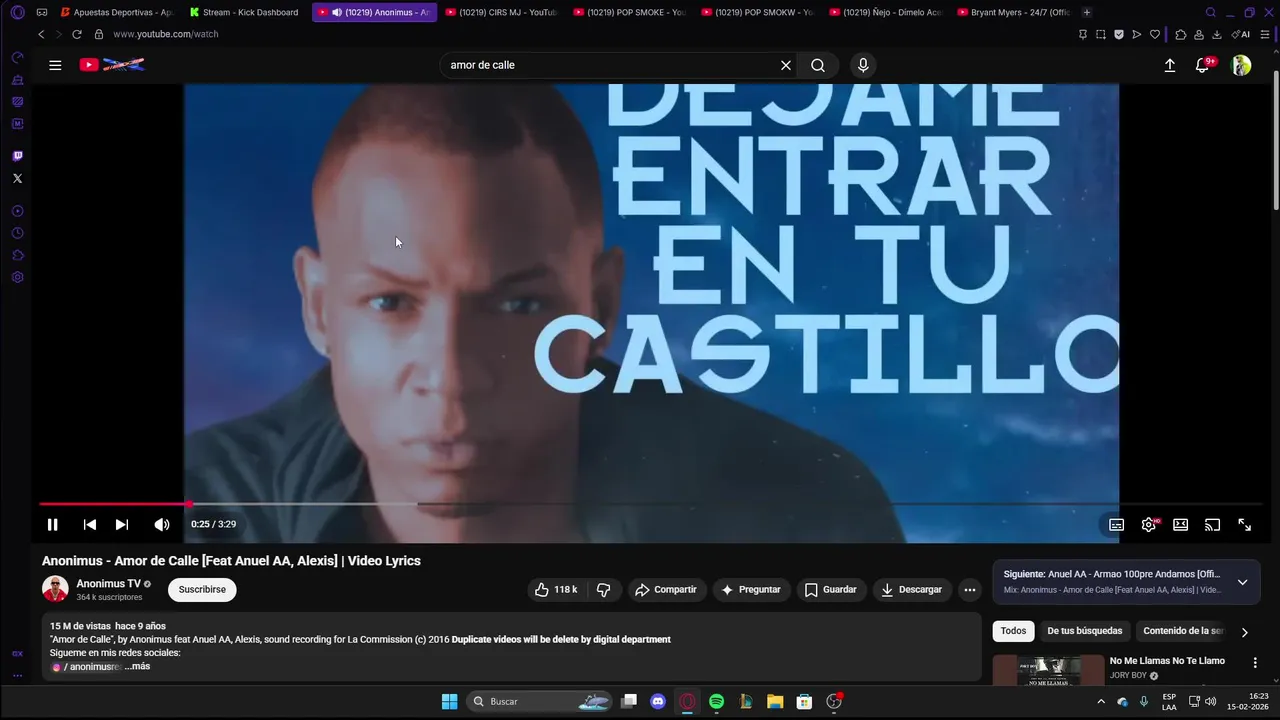
Task: Open the browser downloads icon
Action: 1217,34
